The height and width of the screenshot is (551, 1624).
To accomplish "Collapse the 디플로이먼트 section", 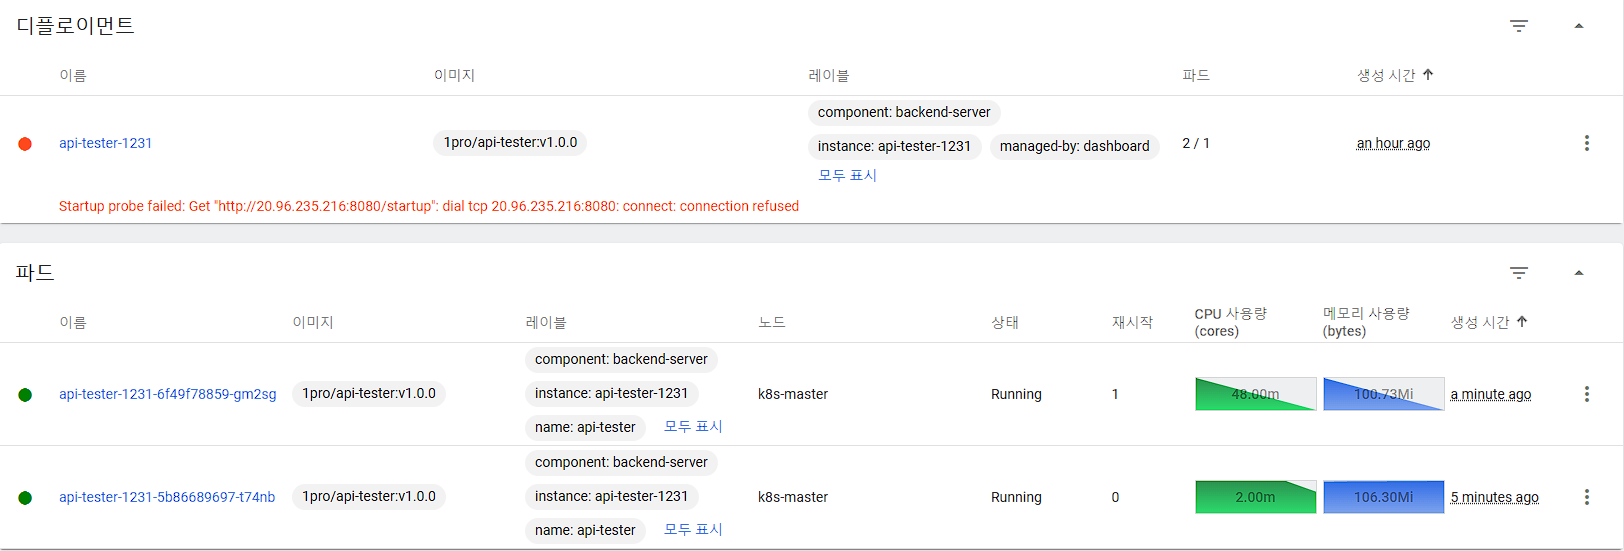I will pos(1579,26).
